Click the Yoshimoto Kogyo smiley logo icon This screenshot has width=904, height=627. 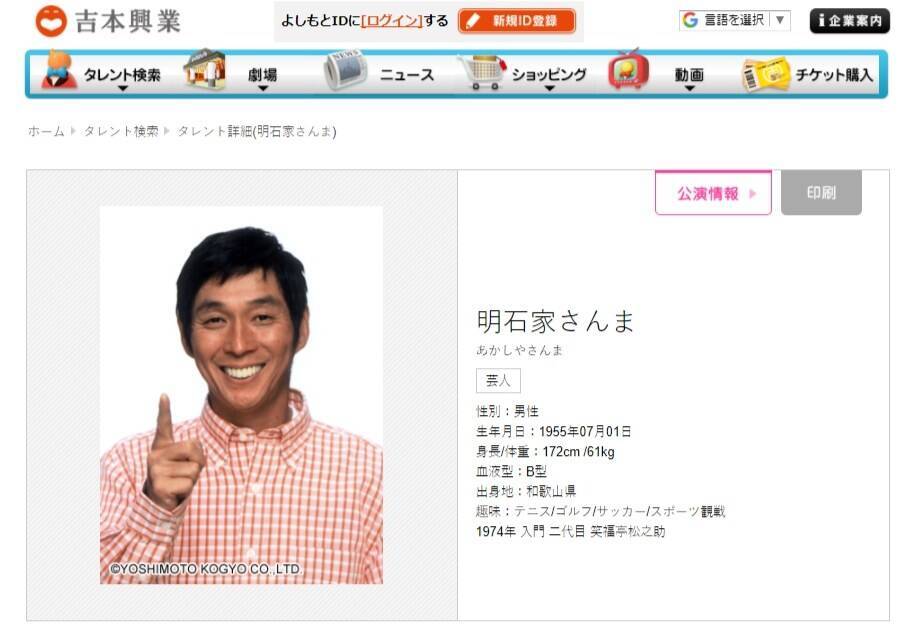(51, 21)
